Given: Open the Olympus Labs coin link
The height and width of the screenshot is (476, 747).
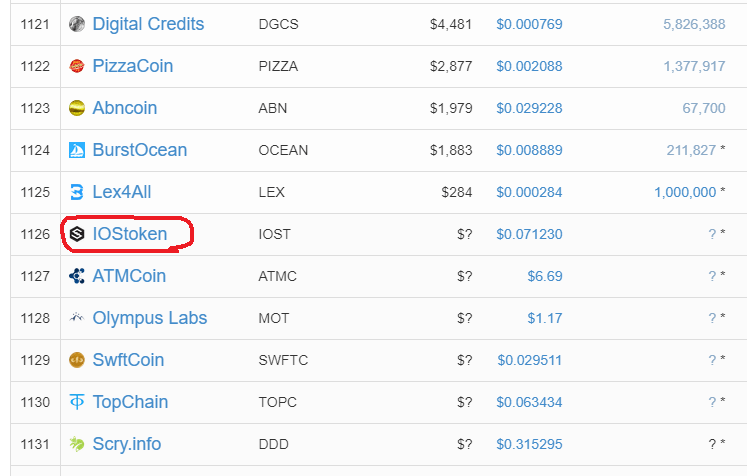Looking at the screenshot, I should pyautogui.click(x=150, y=318).
